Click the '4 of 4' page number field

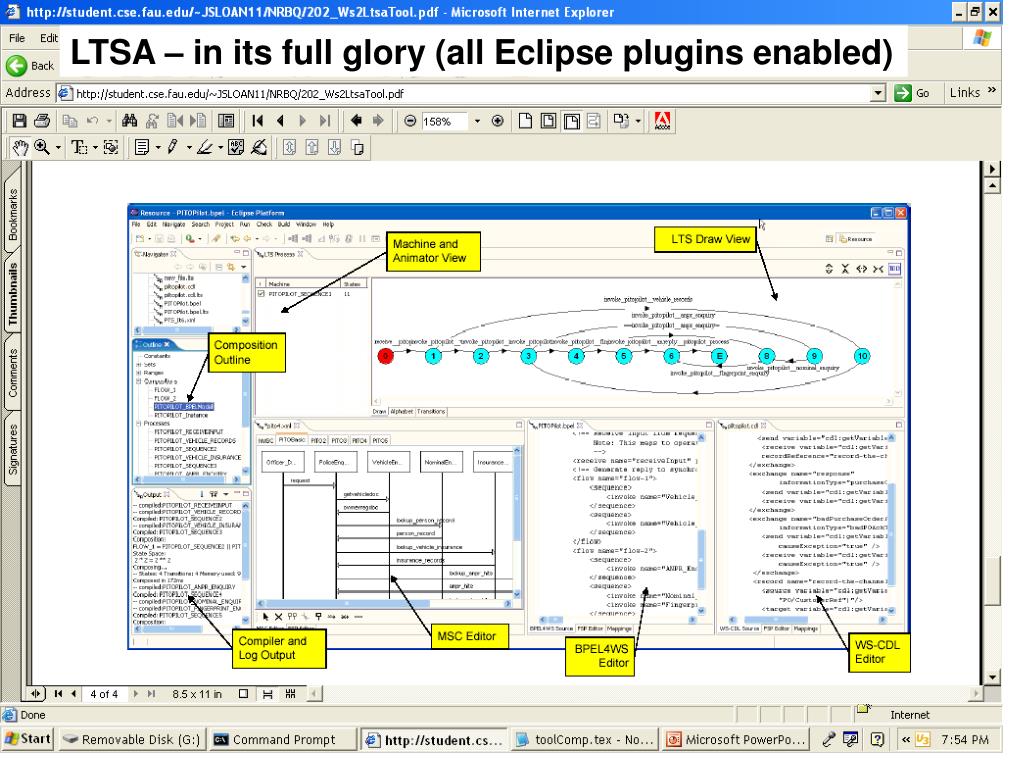[104, 694]
